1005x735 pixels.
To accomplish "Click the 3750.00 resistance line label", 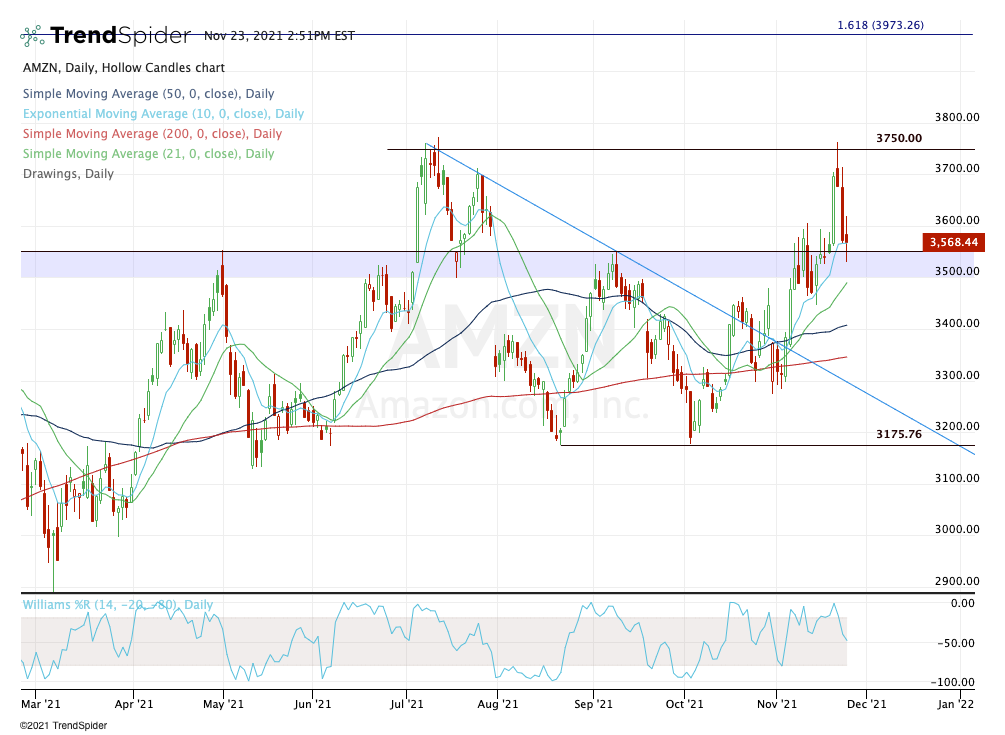I will pos(899,138).
